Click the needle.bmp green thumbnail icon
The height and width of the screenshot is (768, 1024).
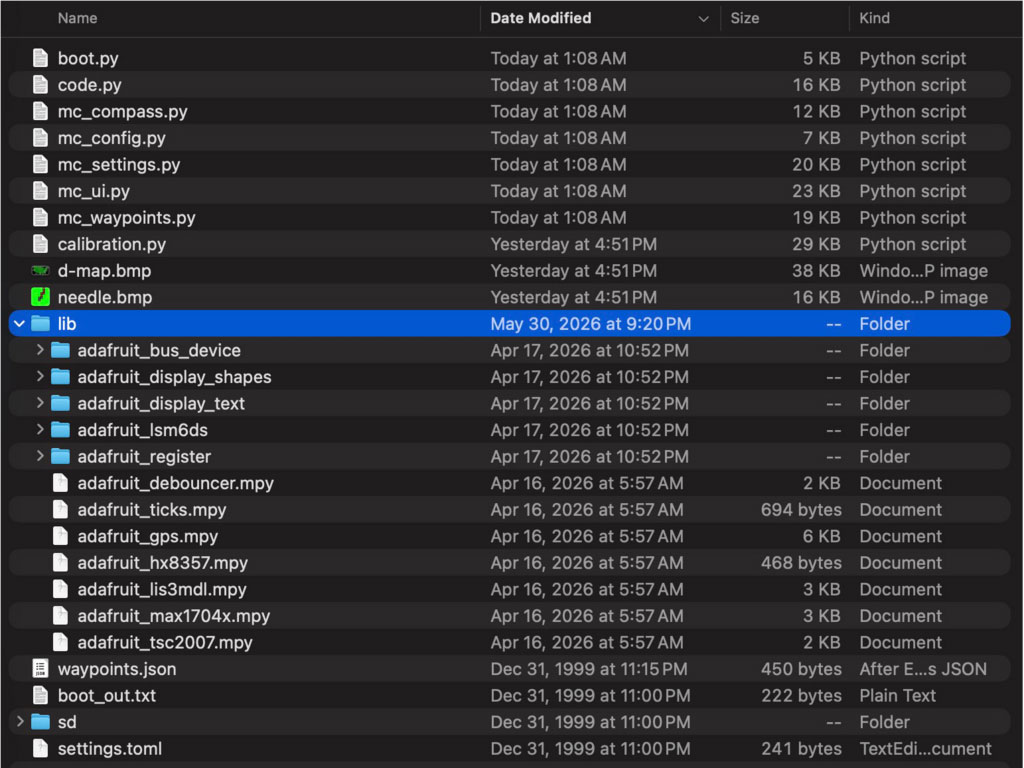pos(40,297)
